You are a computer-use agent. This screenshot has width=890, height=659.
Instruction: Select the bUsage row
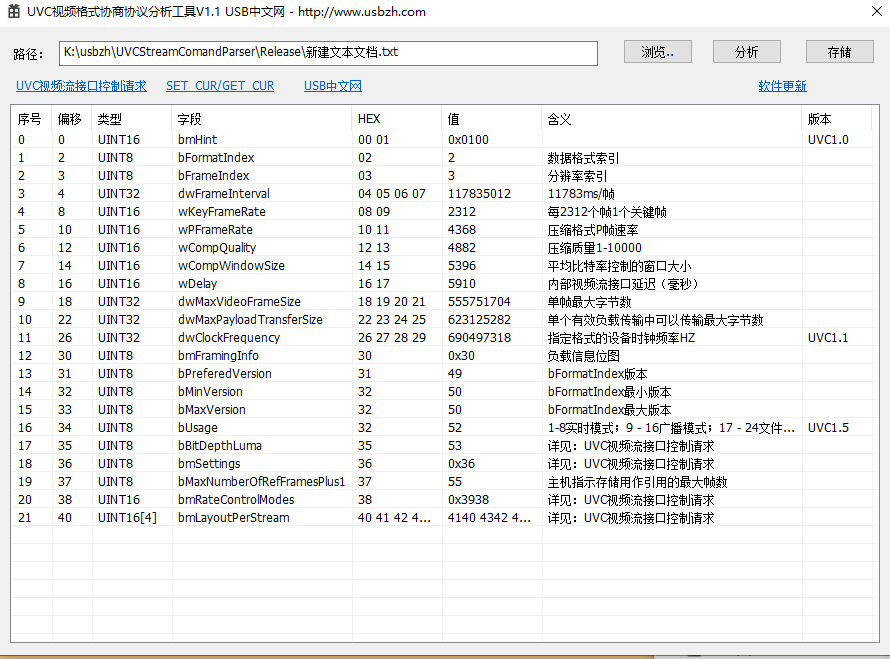point(200,428)
